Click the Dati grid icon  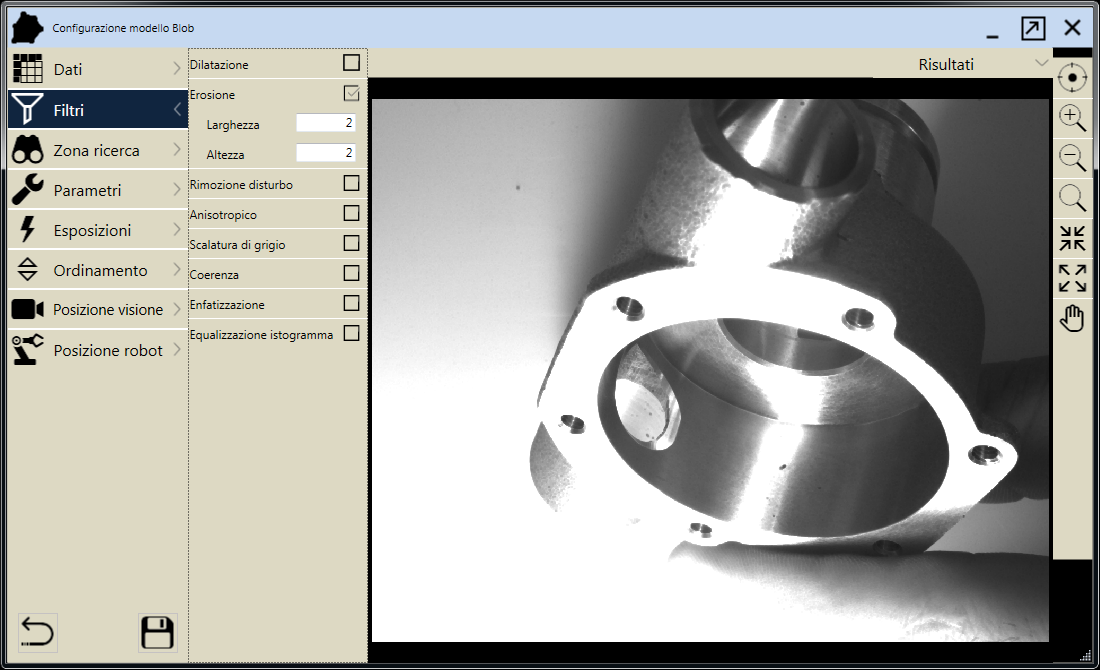click(x=27, y=69)
